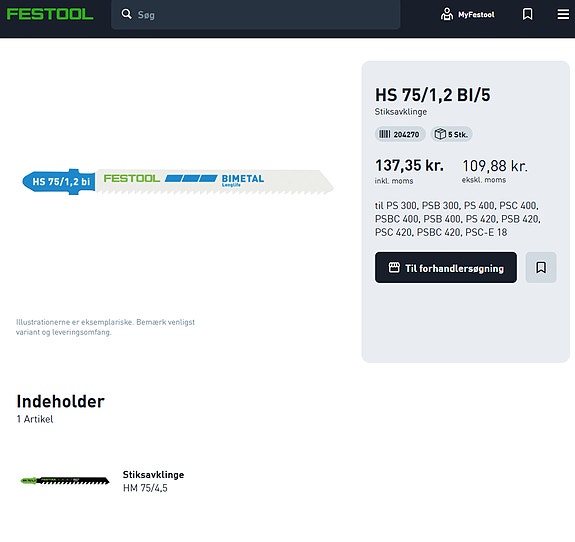
Task: Click the barcode icon beside article number 204270
Action: (384, 134)
